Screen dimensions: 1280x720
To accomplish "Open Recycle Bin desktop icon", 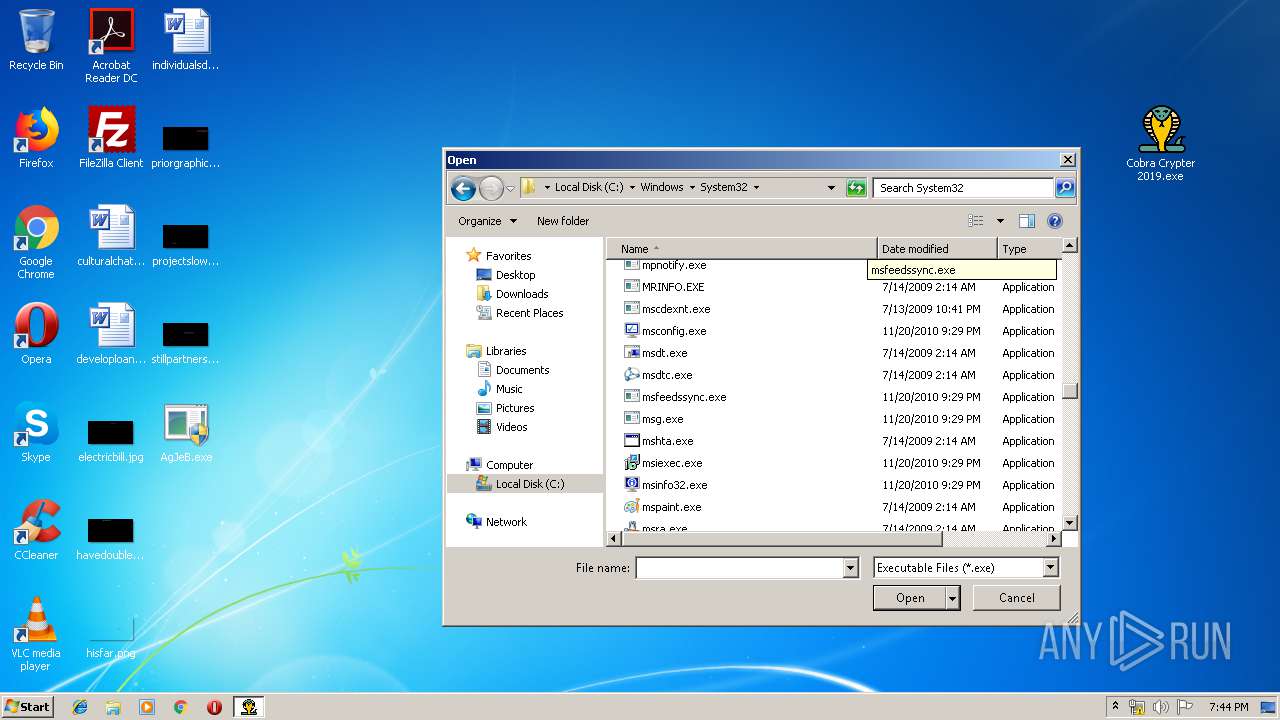I will click(36, 40).
